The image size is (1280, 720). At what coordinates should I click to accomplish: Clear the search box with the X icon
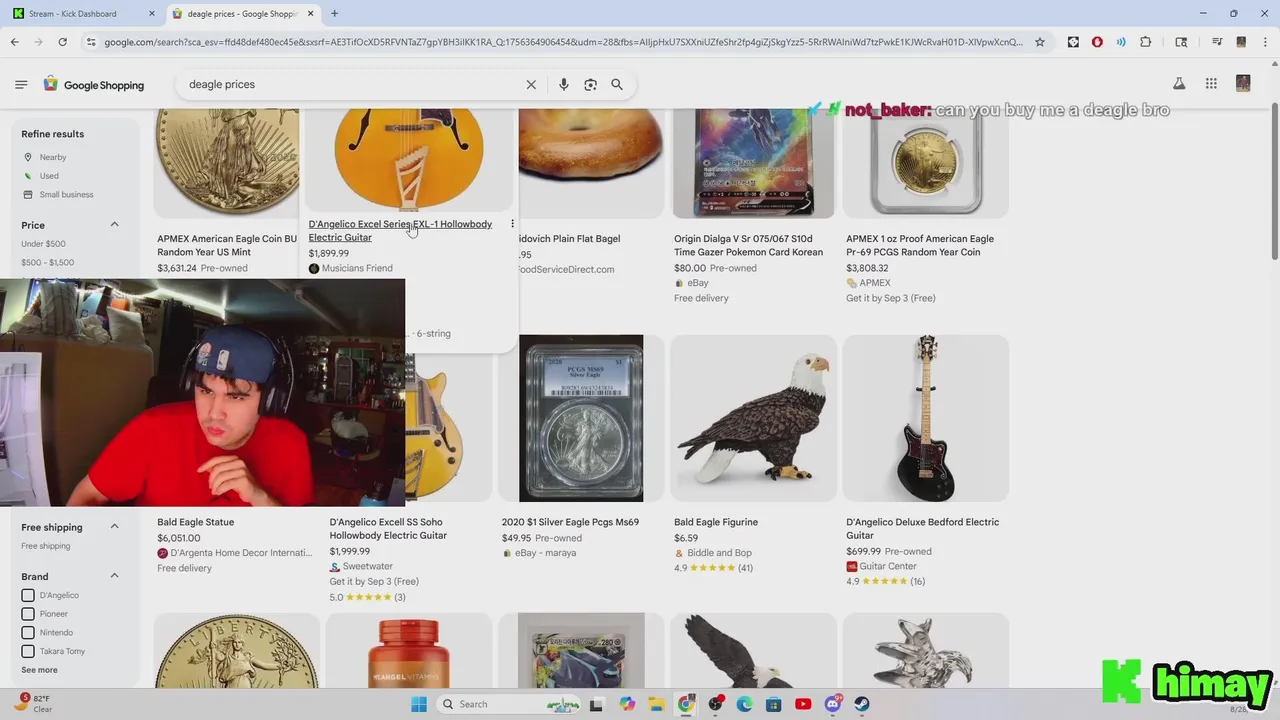[x=531, y=85]
